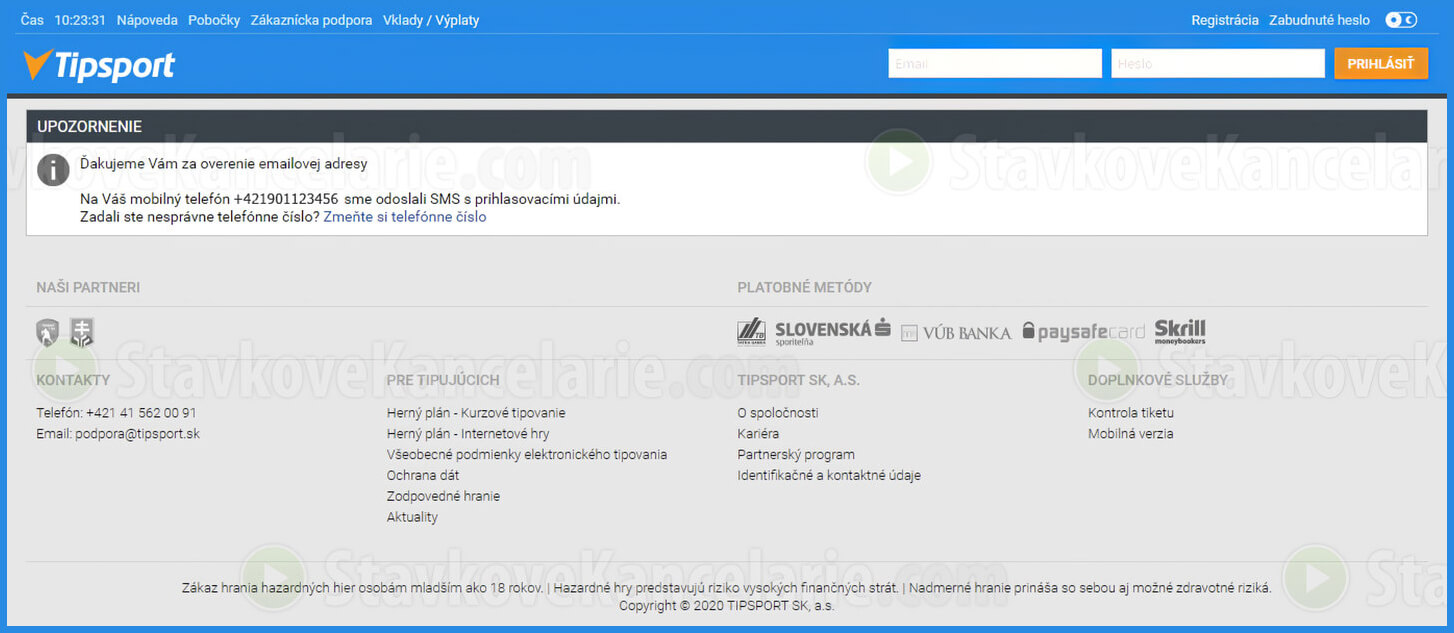Focus the Heslo password field
This screenshot has width=1454, height=633.
[x=1218, y=63]
